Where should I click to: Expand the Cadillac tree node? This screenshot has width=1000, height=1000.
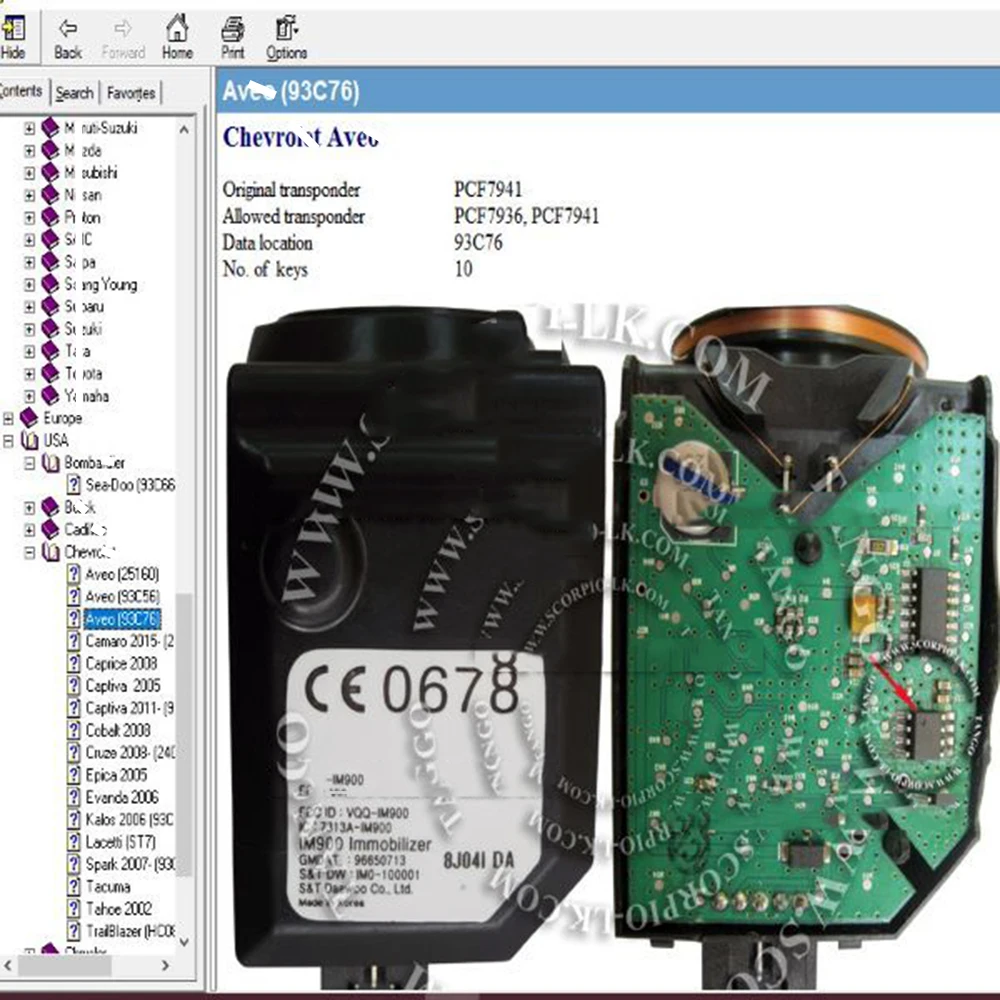29,529
